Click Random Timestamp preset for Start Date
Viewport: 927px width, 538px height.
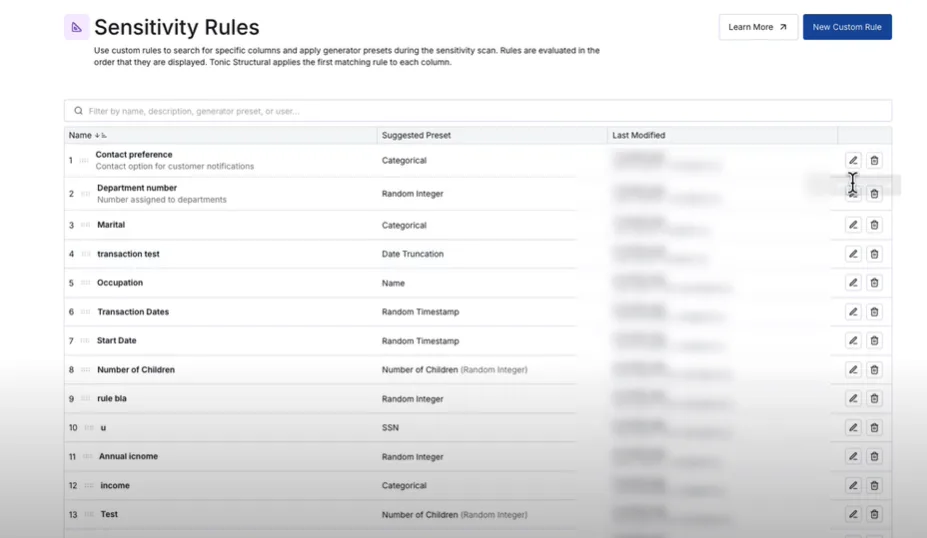click(420, 341)
